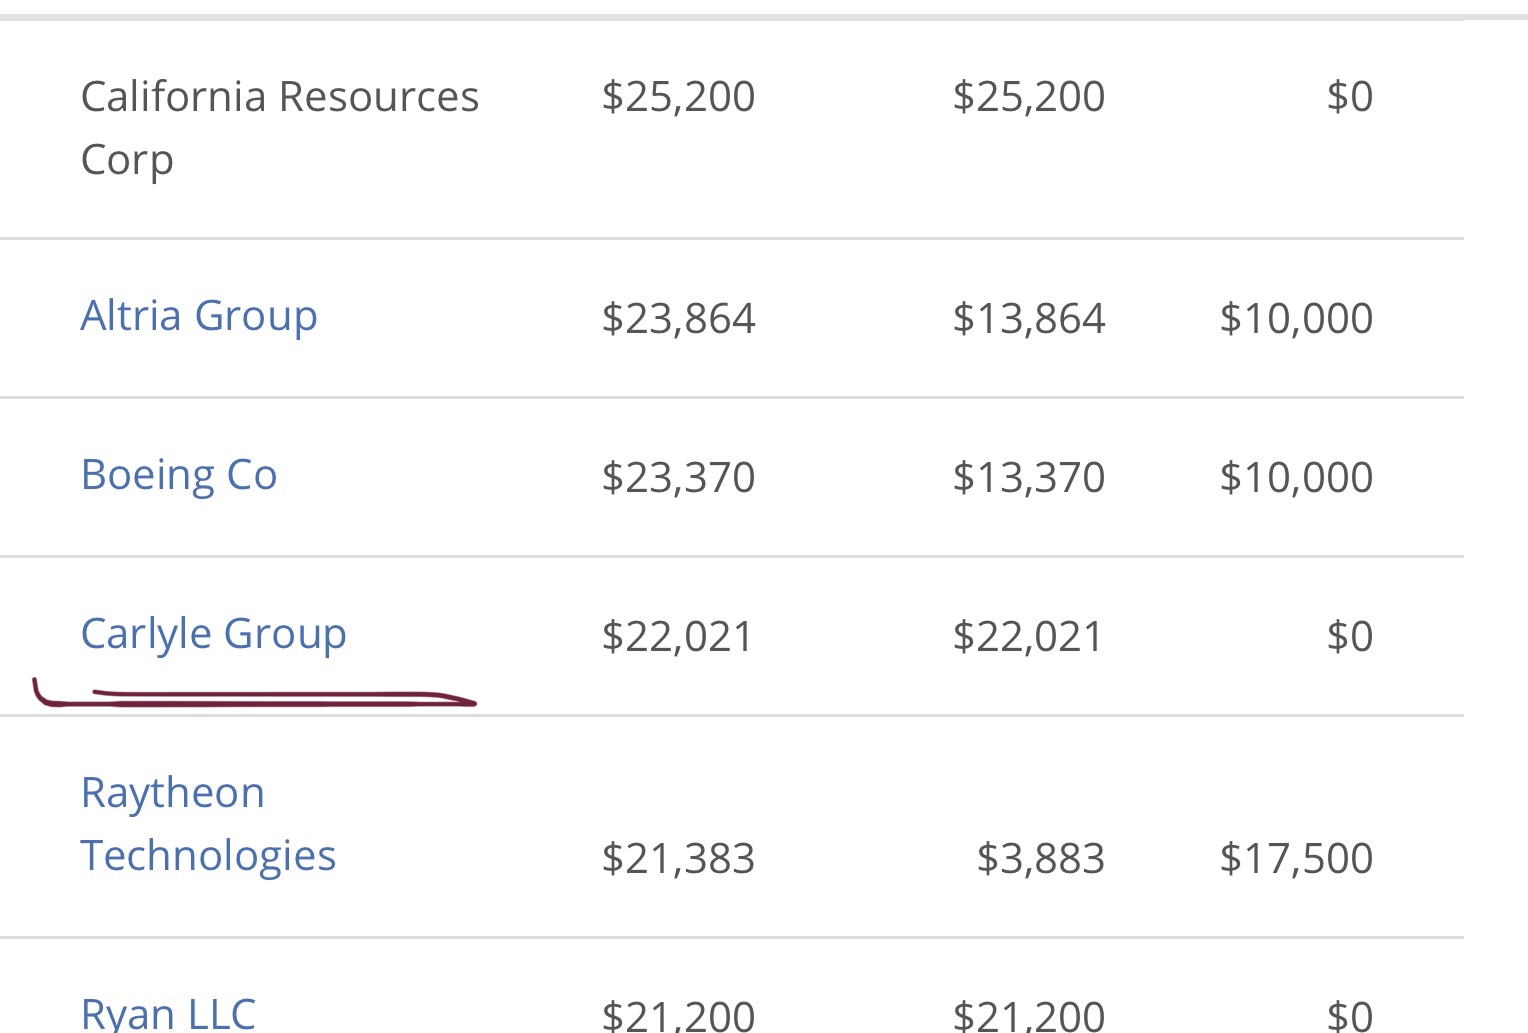Select the first $21,200 Ryan LLC total
Viewport: 1528px width, 1033px height.
[678, 1016]
